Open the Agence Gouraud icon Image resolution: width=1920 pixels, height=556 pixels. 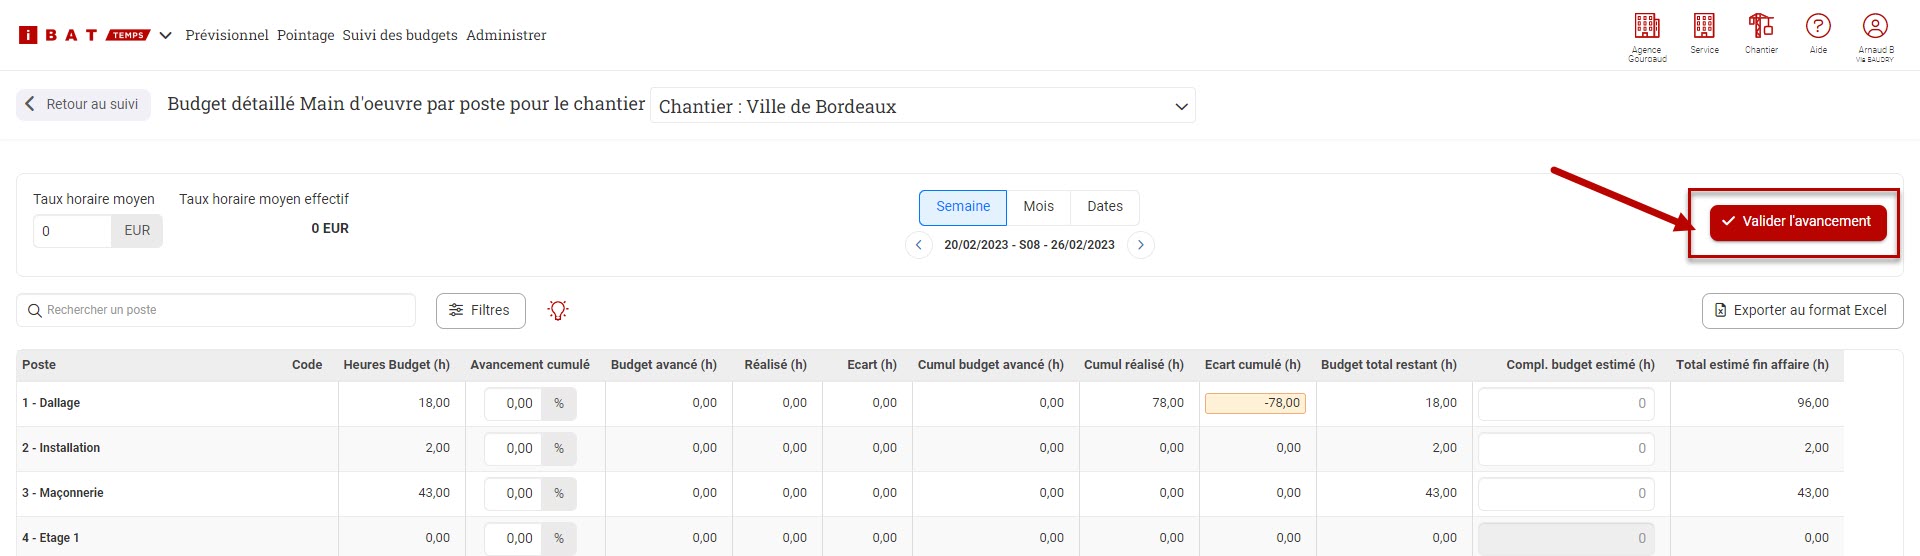click(1647, 27)
